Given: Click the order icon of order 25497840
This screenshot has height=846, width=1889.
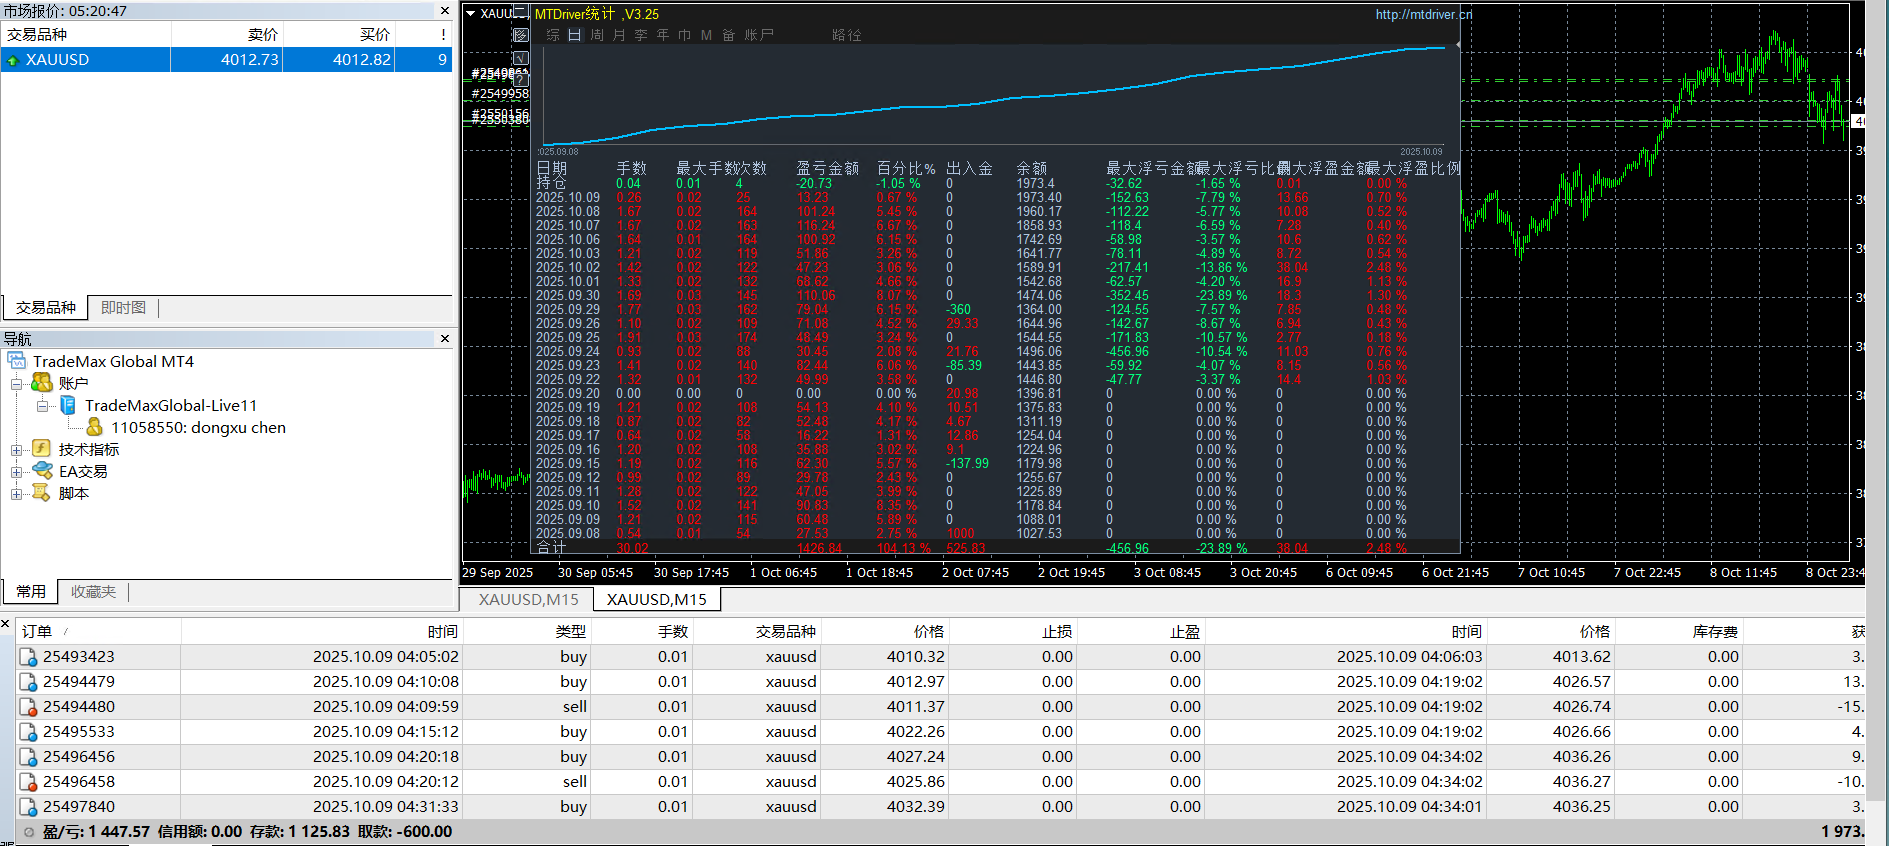Looking at the screenshot, I should pyautogui.click(x=29, y=807).
